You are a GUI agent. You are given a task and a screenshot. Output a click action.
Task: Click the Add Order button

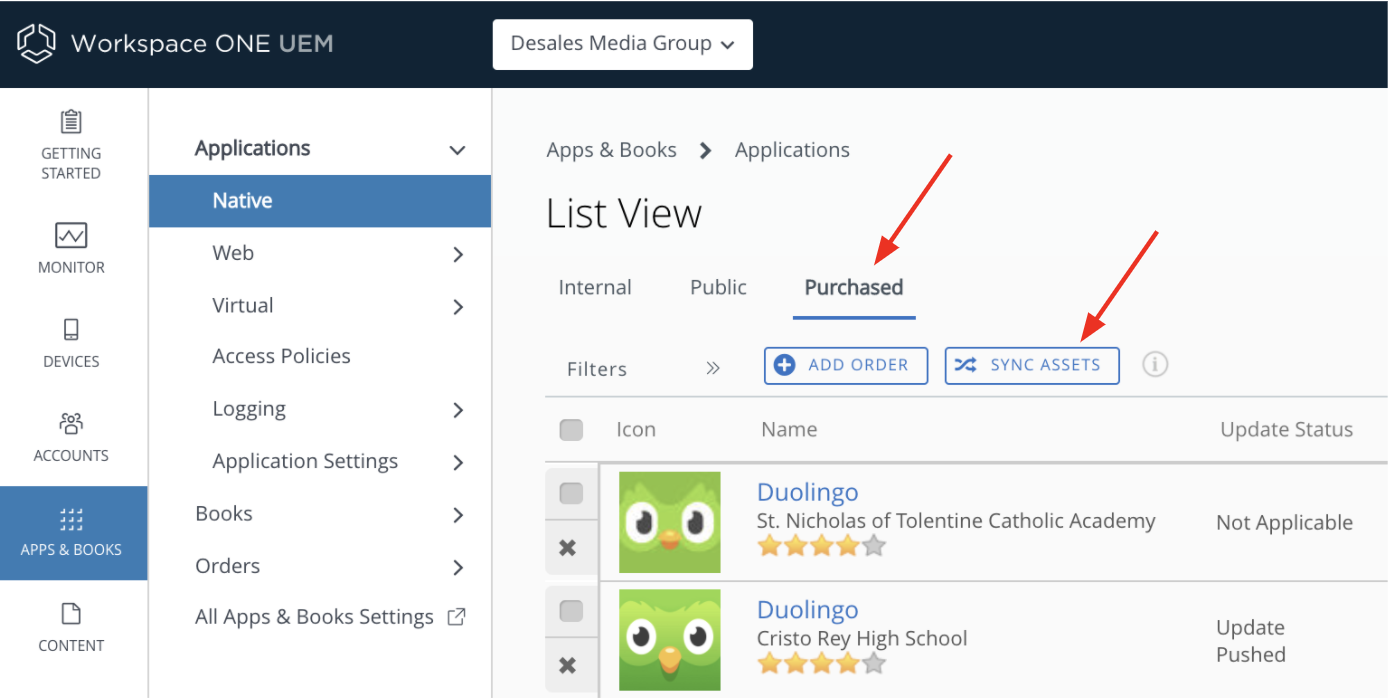[846, 365]
